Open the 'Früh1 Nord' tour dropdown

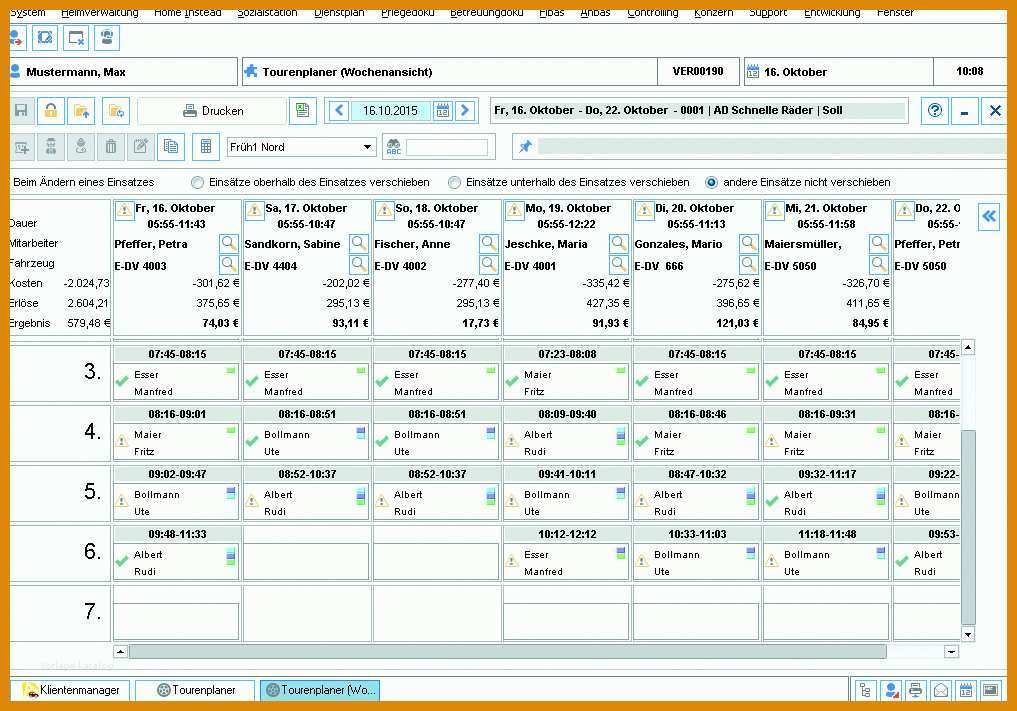click(x=367, y=147)
